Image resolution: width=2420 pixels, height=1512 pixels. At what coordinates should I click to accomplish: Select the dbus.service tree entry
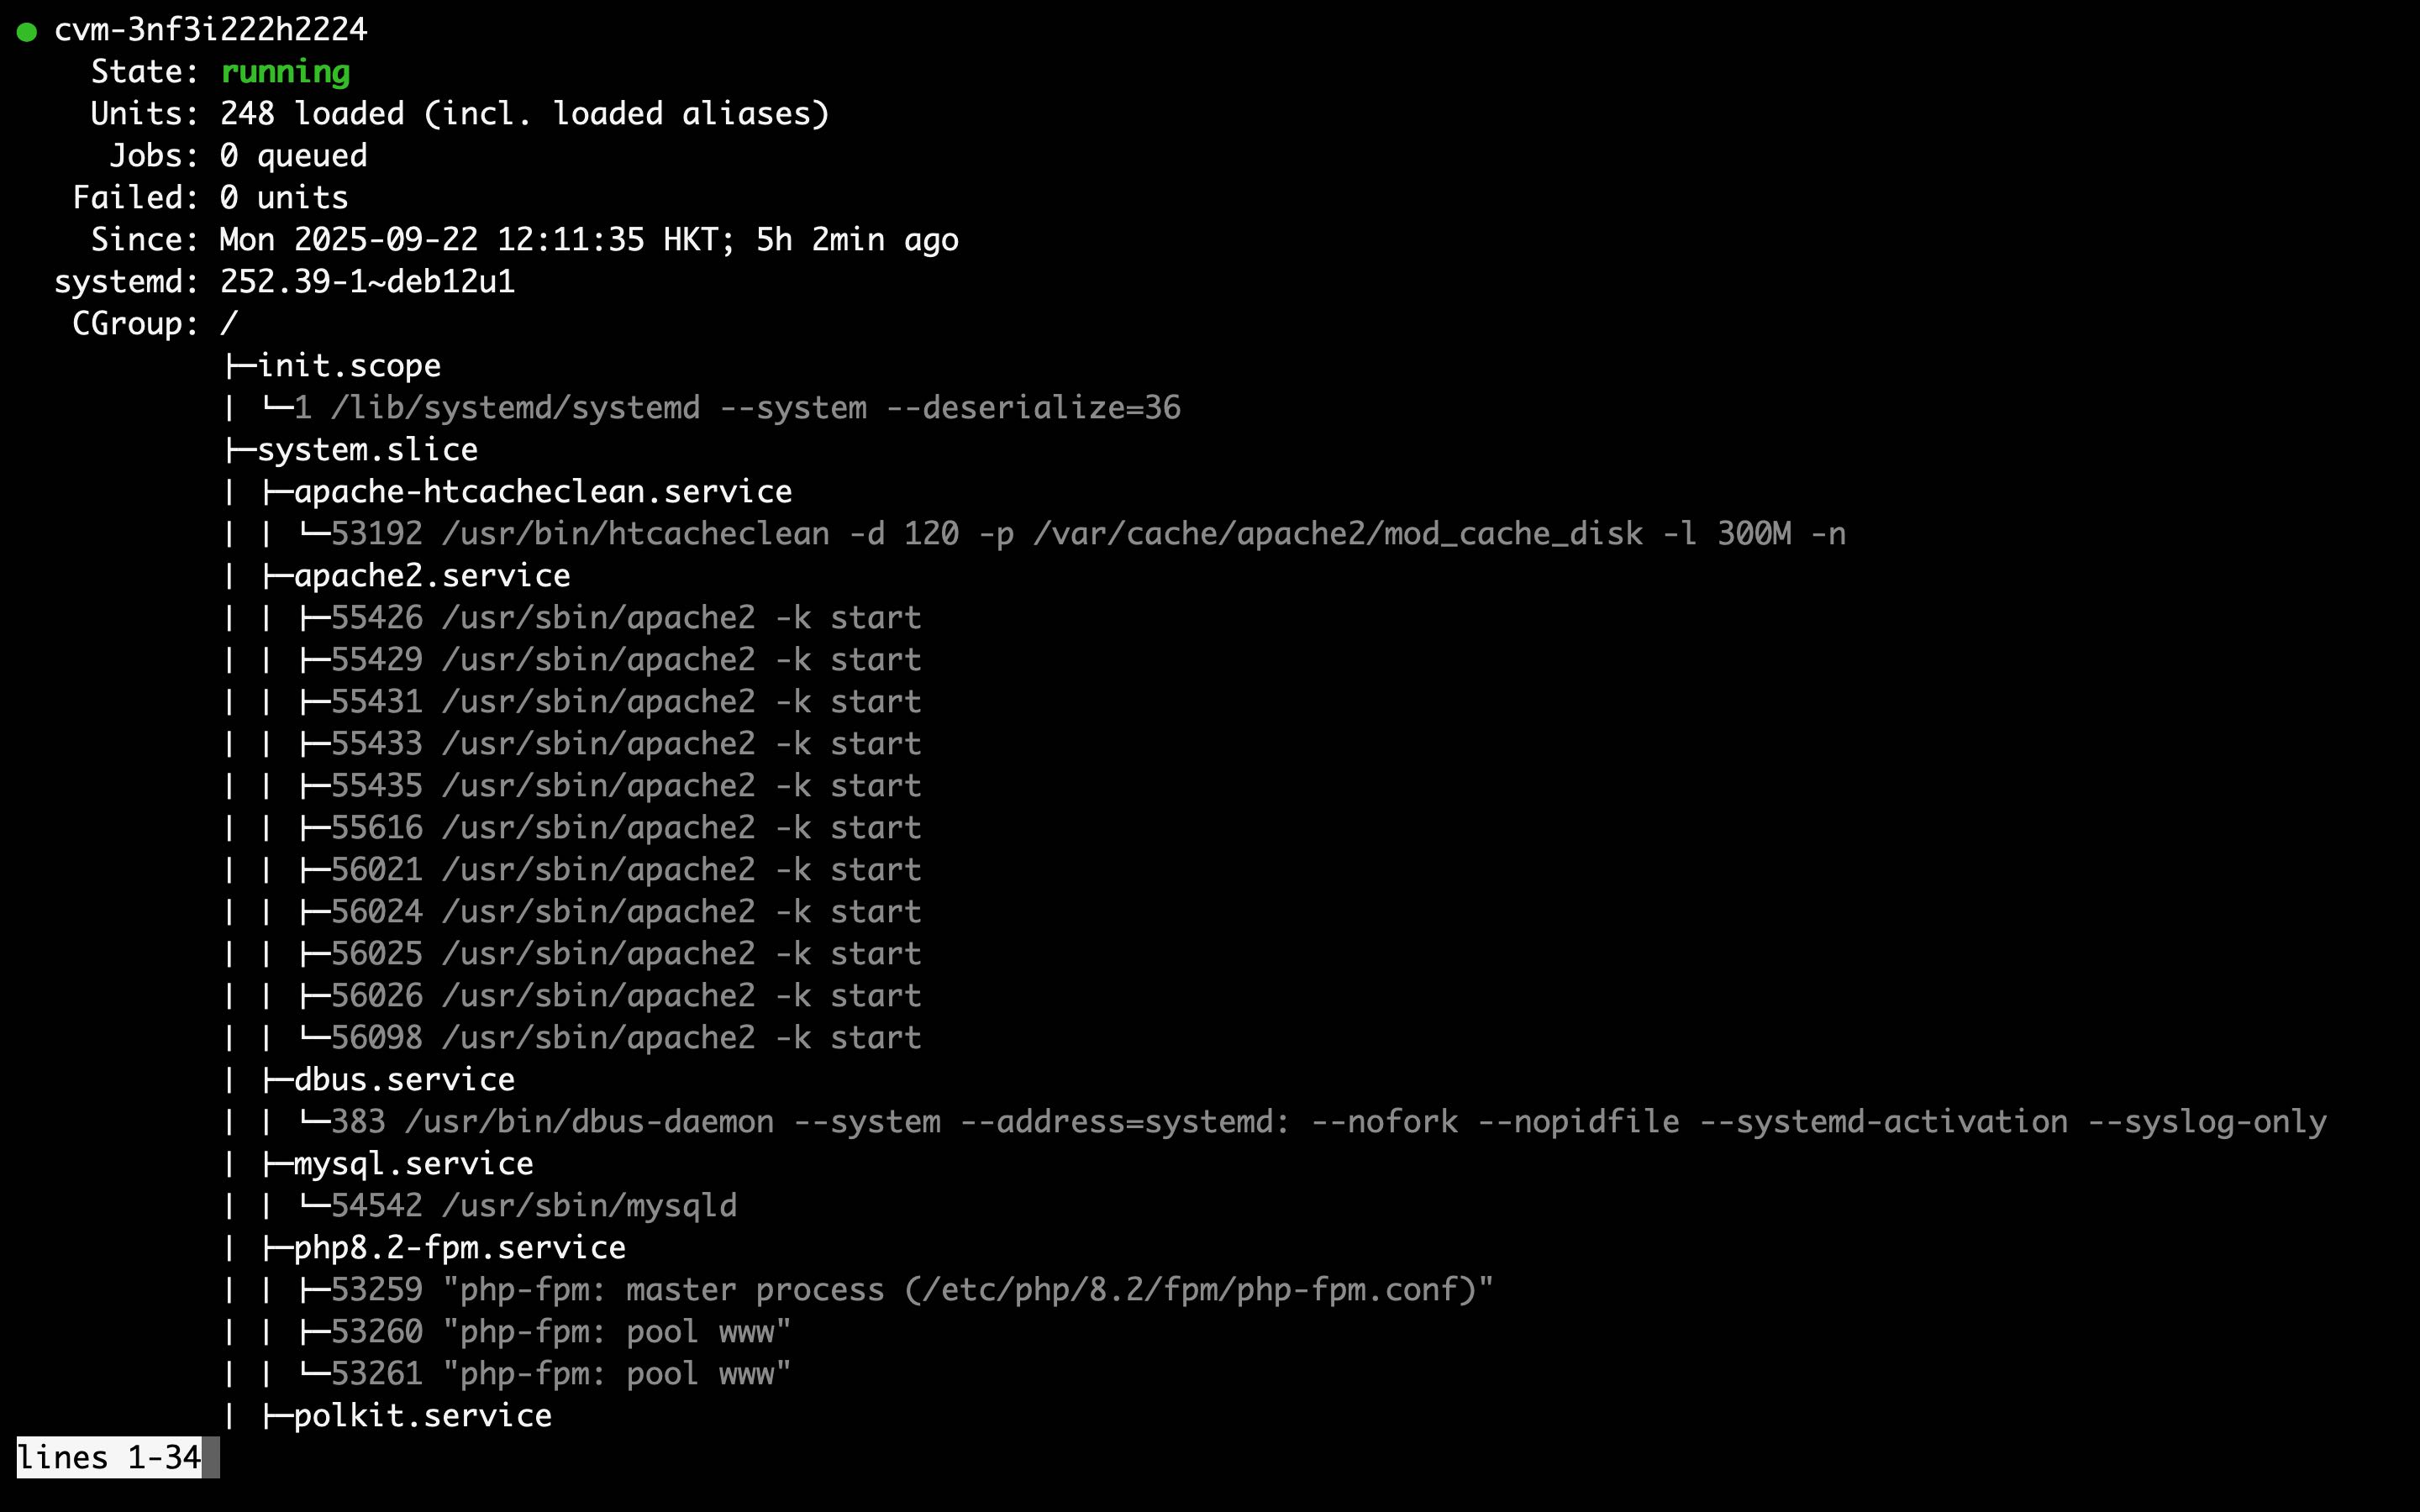click(x=404, y=1080)
